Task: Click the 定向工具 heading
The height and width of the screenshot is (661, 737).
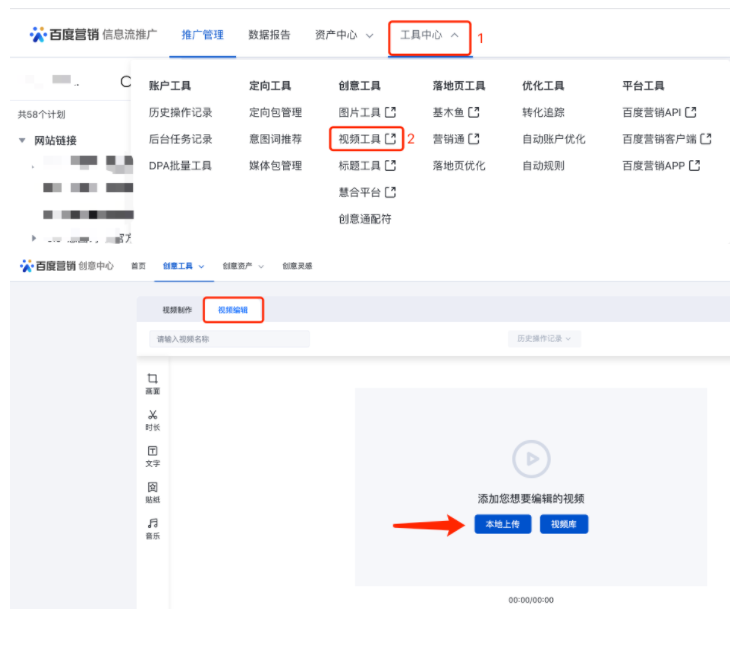Action: (x=270, y=86)
